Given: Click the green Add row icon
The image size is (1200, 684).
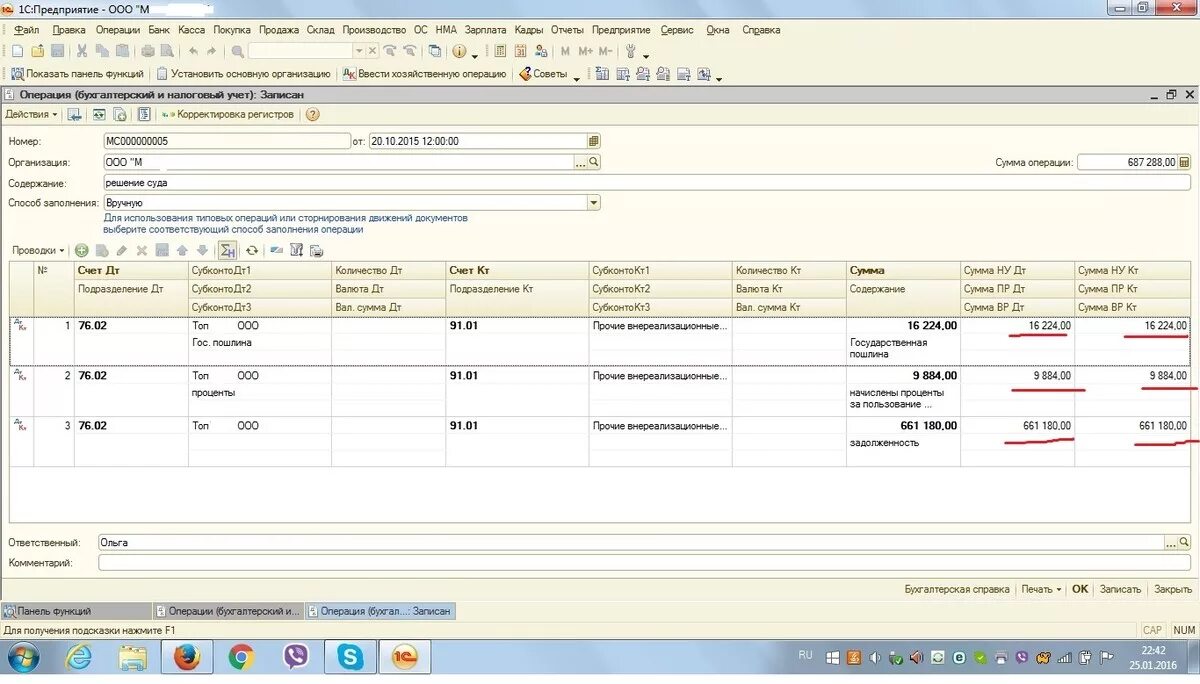Looking at the screenshot, I should coord(81,251).
